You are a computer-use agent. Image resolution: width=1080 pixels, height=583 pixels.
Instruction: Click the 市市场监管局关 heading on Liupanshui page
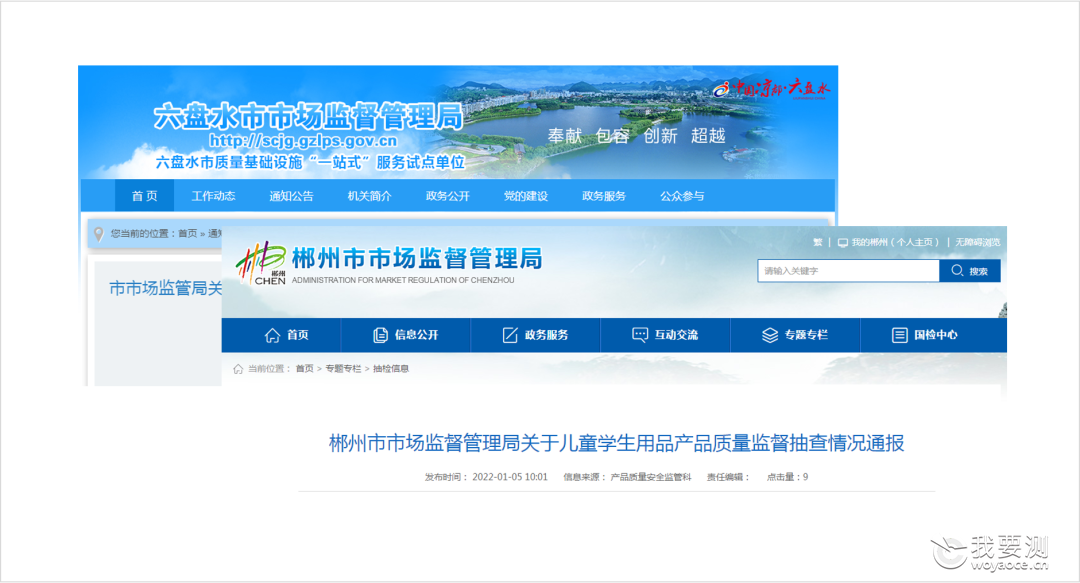(166, 288)
